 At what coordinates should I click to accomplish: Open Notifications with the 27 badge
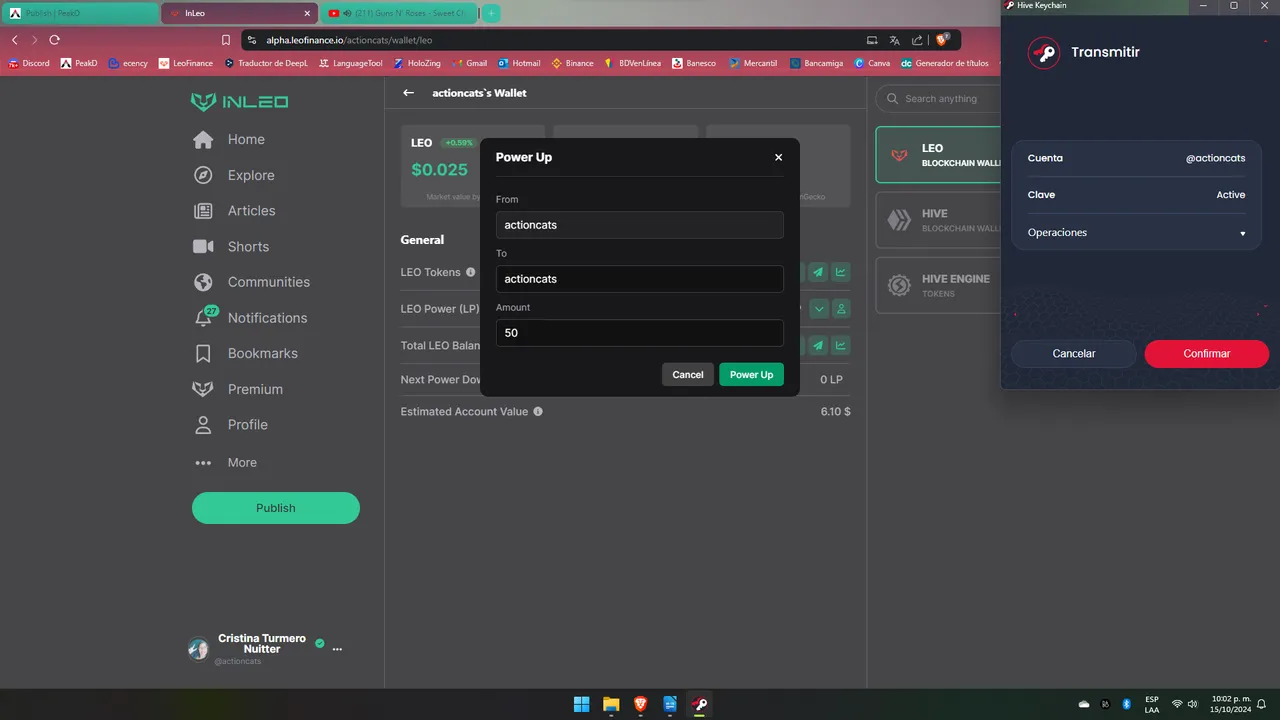tap(250, 317)
